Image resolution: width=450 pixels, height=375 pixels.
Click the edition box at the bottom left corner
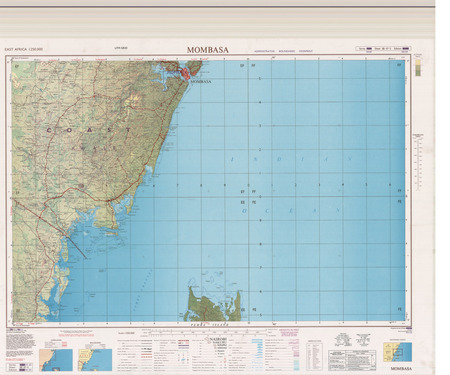[19, 367]
